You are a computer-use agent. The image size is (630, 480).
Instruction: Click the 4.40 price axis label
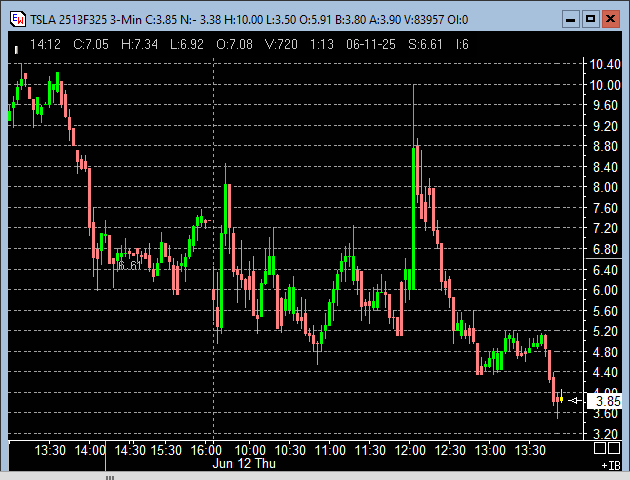(x=605, y=372)
